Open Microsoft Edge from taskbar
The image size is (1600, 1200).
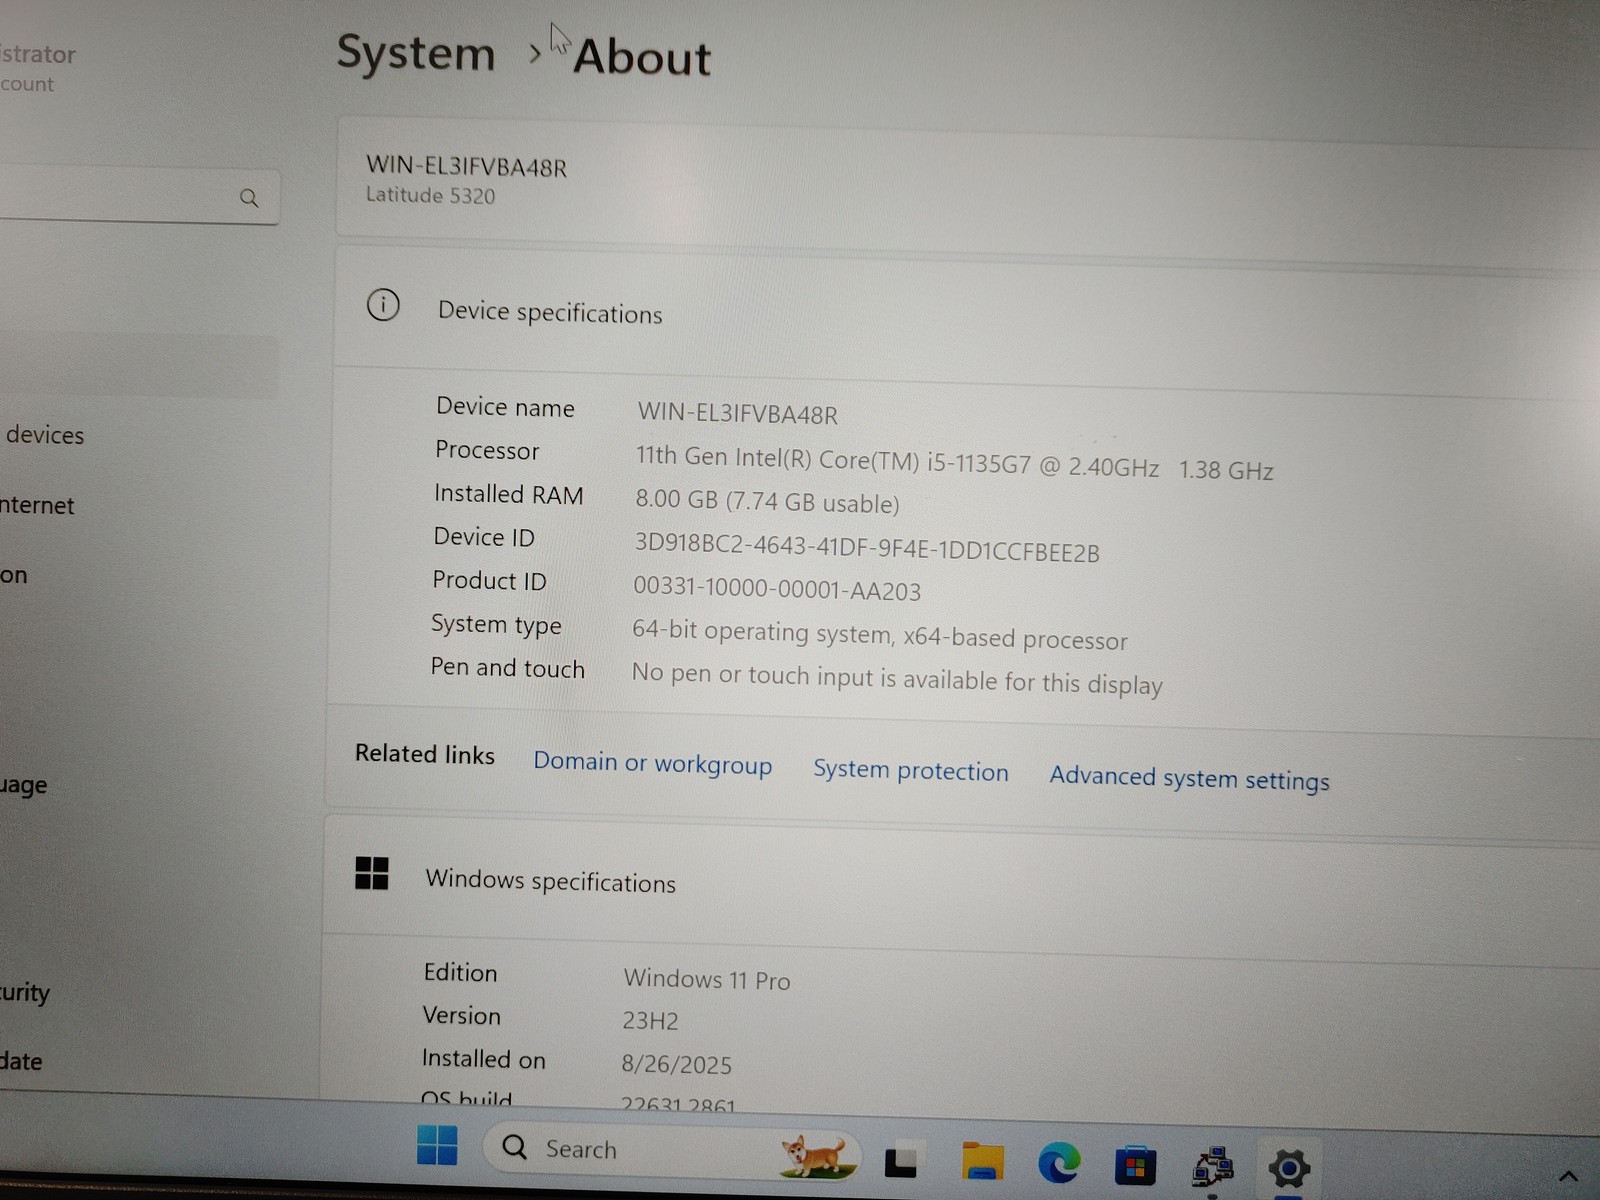point(1058,1163)
